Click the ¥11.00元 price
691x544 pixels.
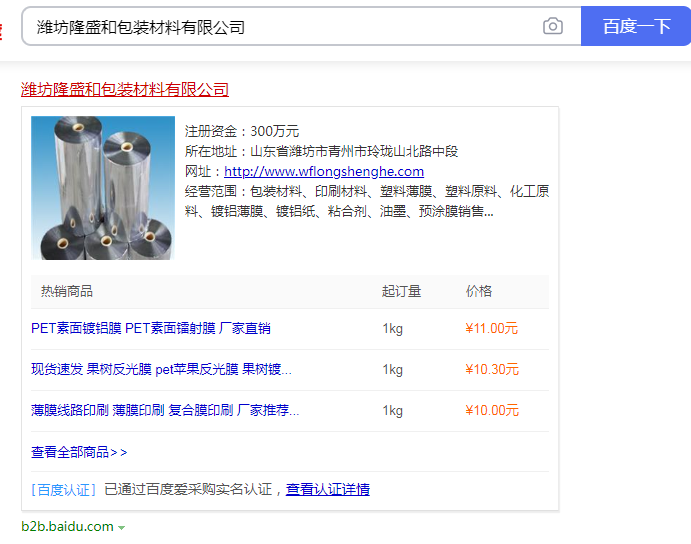tap(492, 328)
